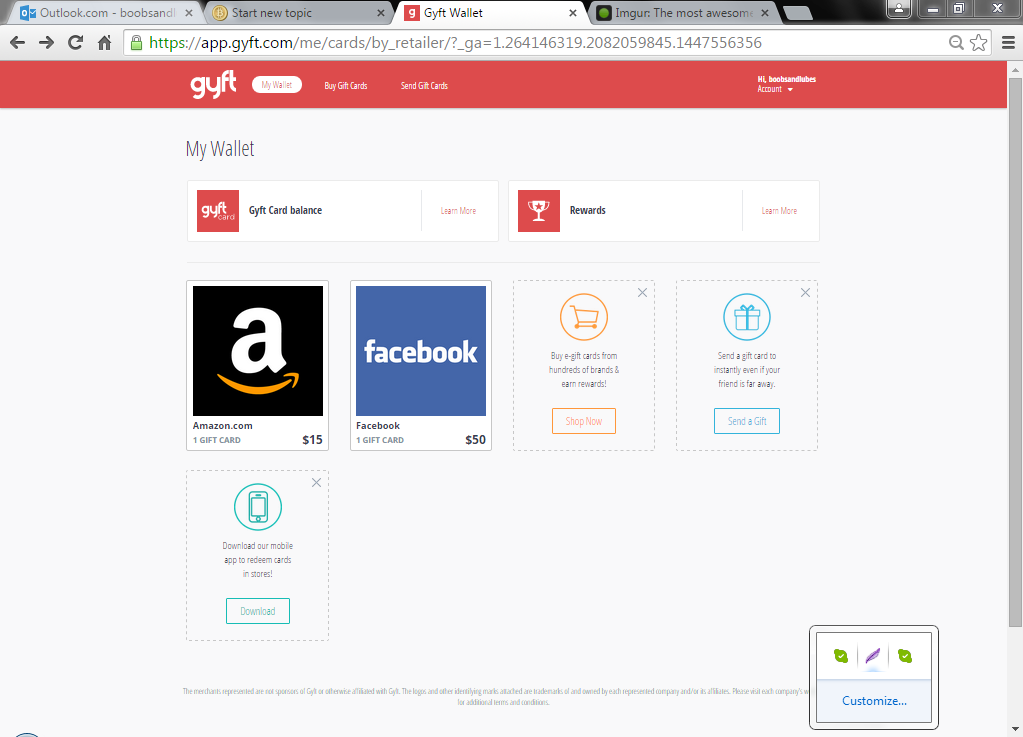Click the $15 Amazon balance
The height and width of the screenshot is (737, 1023).
pyautogui.click(x=313, y=440)
